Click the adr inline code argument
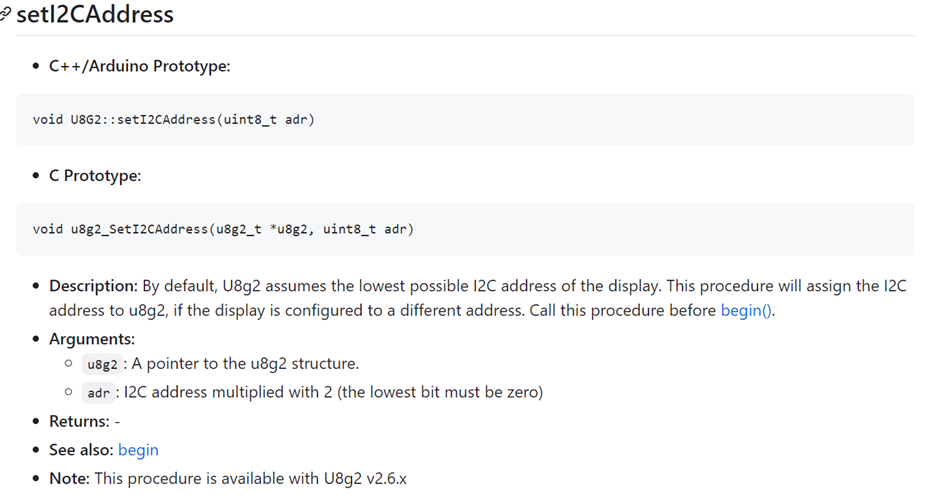Image resolution: width=940 pixels, height=503 pixels. point(98,393)
